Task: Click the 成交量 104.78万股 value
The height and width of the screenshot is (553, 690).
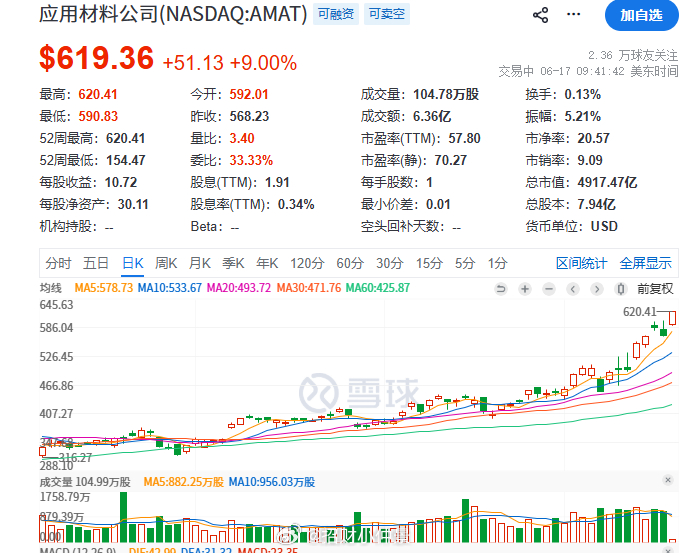Action: pos(446,95)
